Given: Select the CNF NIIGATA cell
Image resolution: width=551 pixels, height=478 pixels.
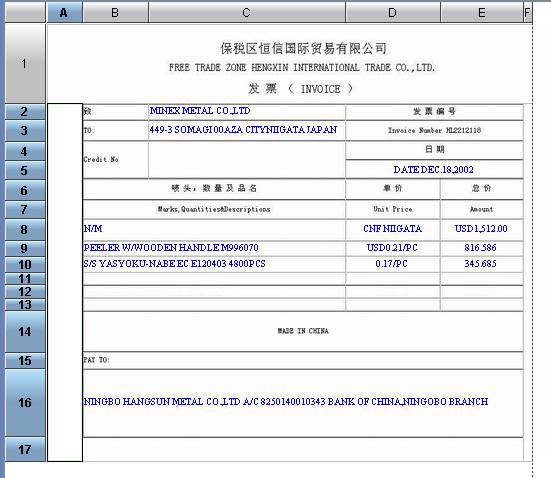Looking at the screenshot, I should pyautogui.click(x=393, y=230).
